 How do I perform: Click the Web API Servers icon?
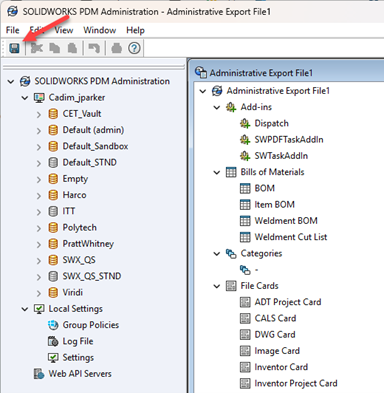39,374
